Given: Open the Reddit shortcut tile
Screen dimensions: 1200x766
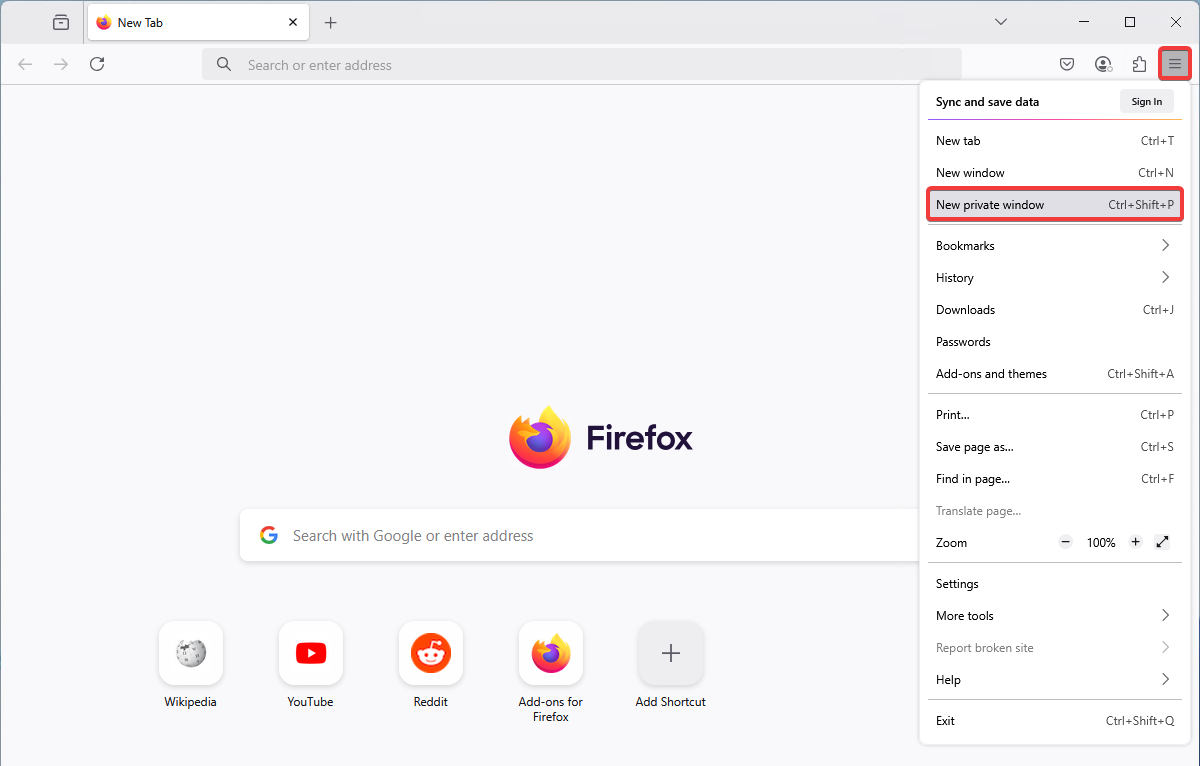Looking at the screenshot, I should click(431, 665).
